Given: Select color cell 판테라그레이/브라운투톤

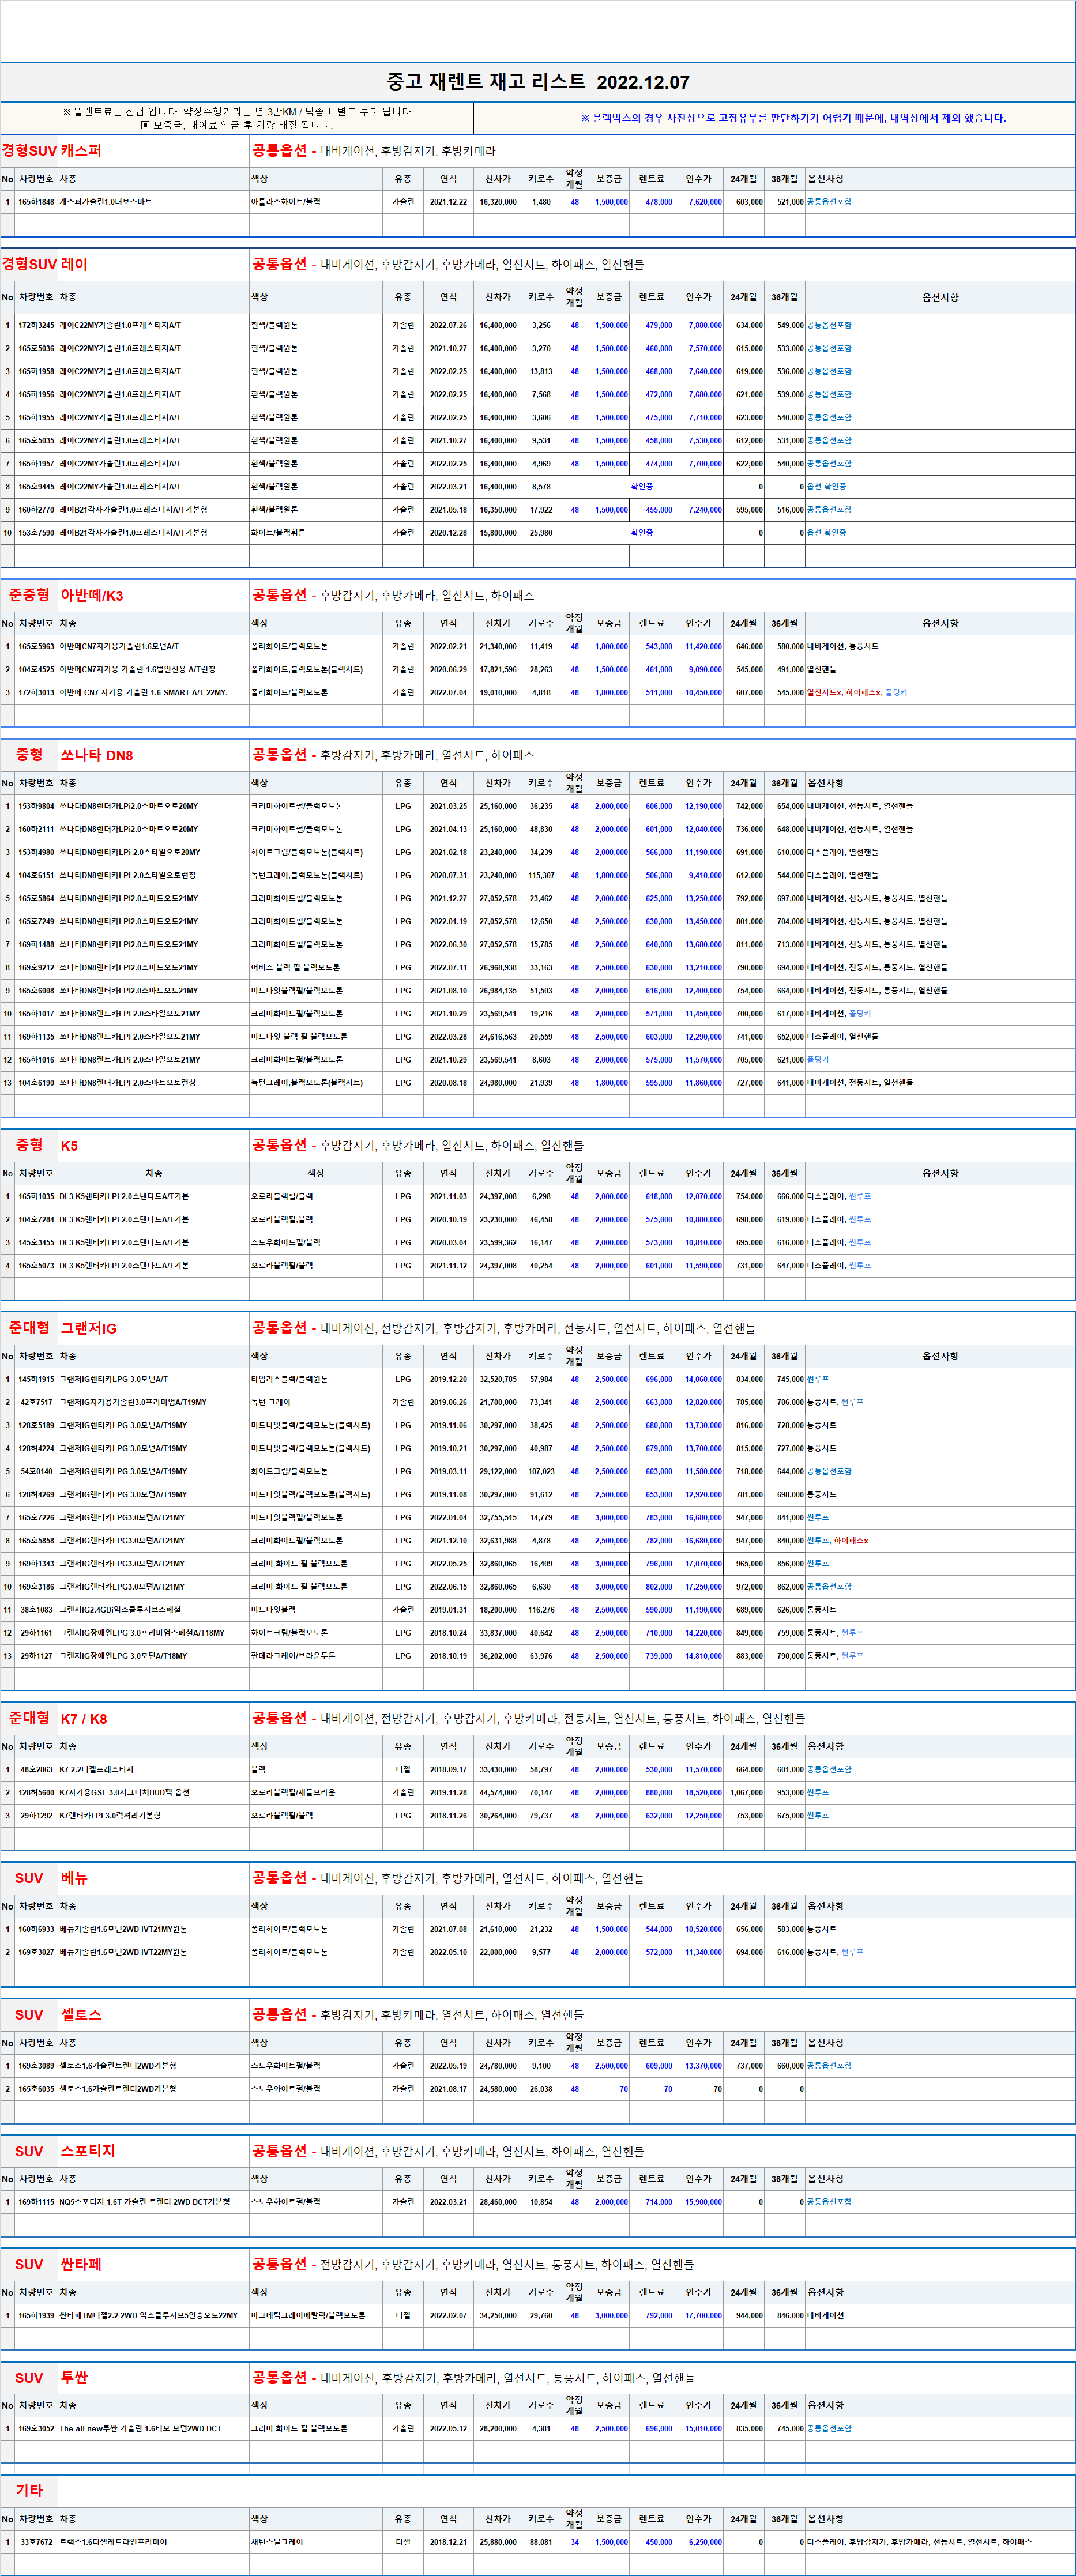Looking at the screenshot, I should (293, 1656).
